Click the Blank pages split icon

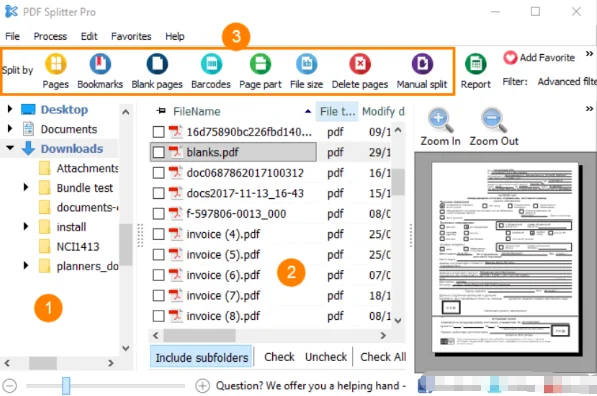[x=157, y=64]
